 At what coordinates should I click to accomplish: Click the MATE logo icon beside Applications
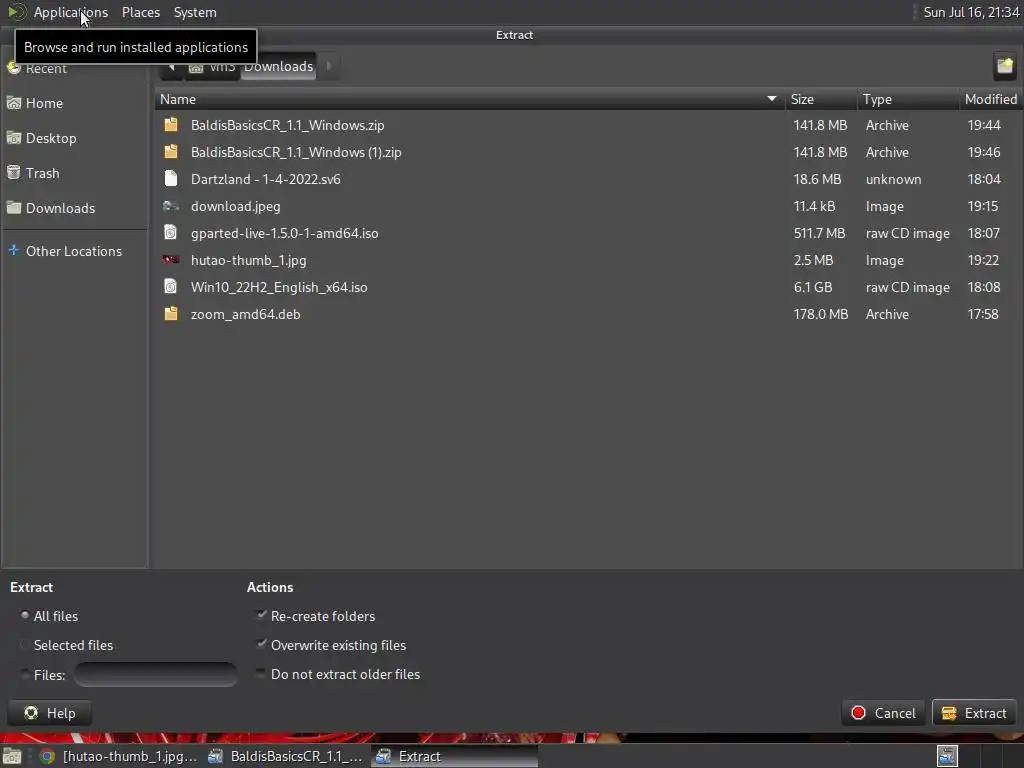(16, 12)
